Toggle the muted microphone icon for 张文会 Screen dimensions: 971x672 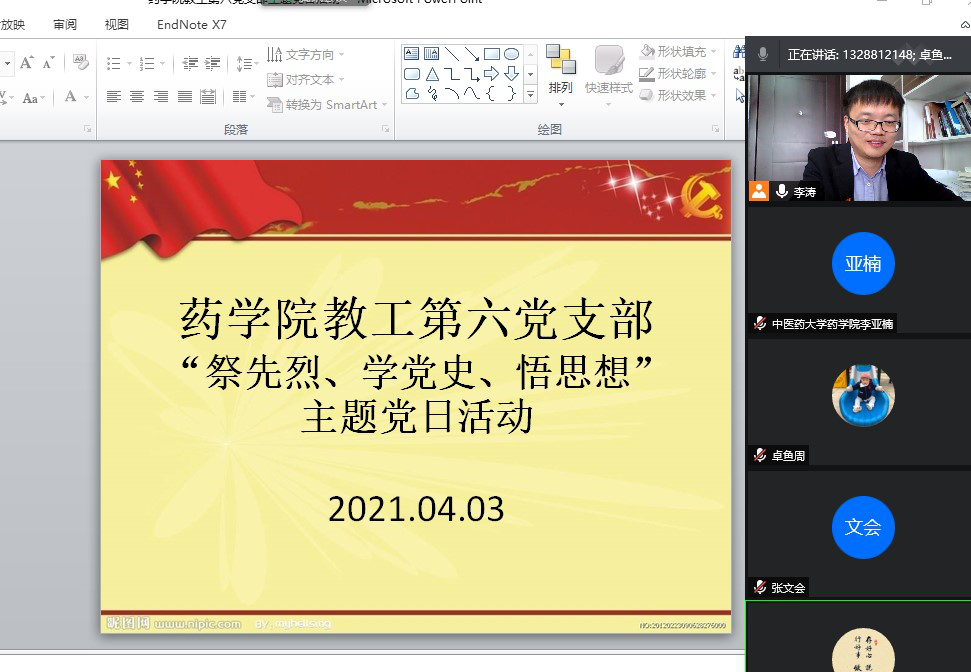760,587
